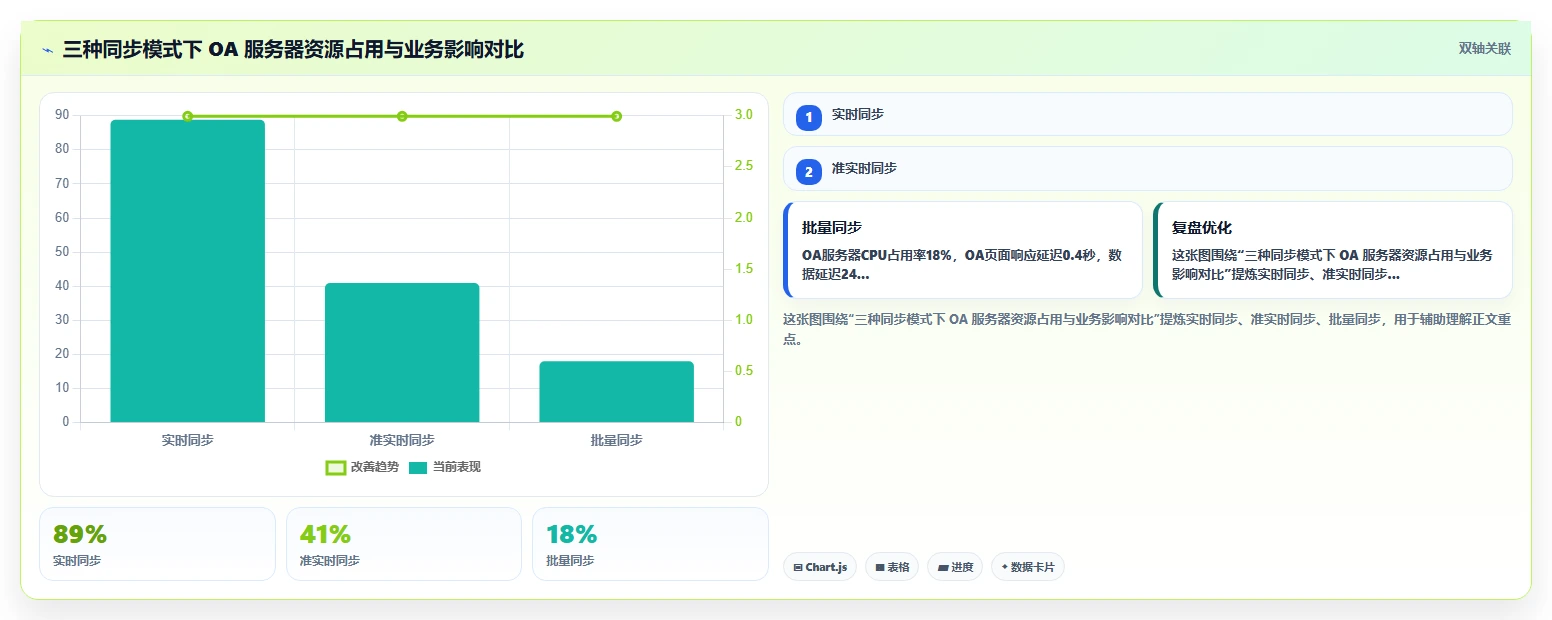Click the 改善趋势 green outlined legend swatch
Image resolution: width=1552 pixels, height=620 pixels.
tap(336, 467)
